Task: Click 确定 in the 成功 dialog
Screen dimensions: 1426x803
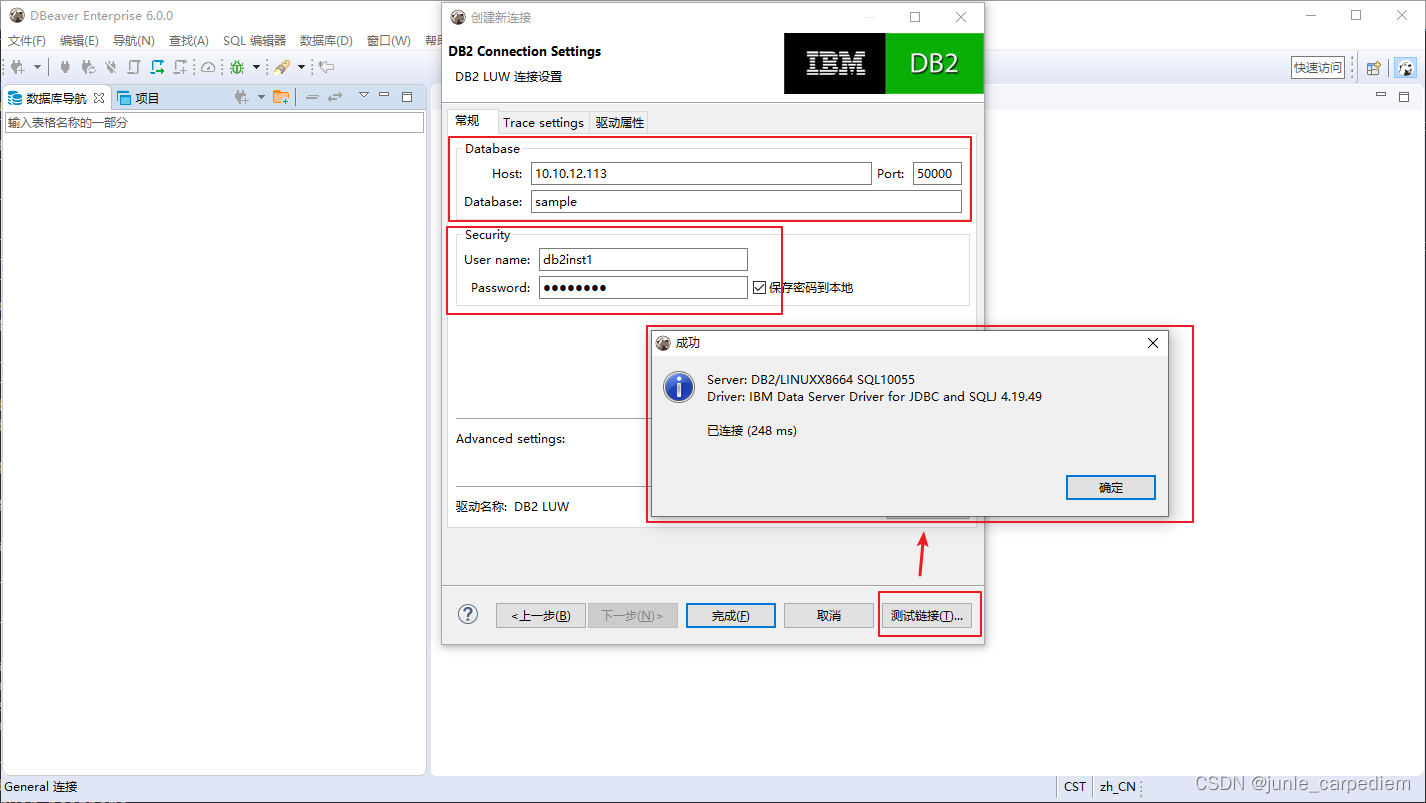Action: (x=1111, y=487)
